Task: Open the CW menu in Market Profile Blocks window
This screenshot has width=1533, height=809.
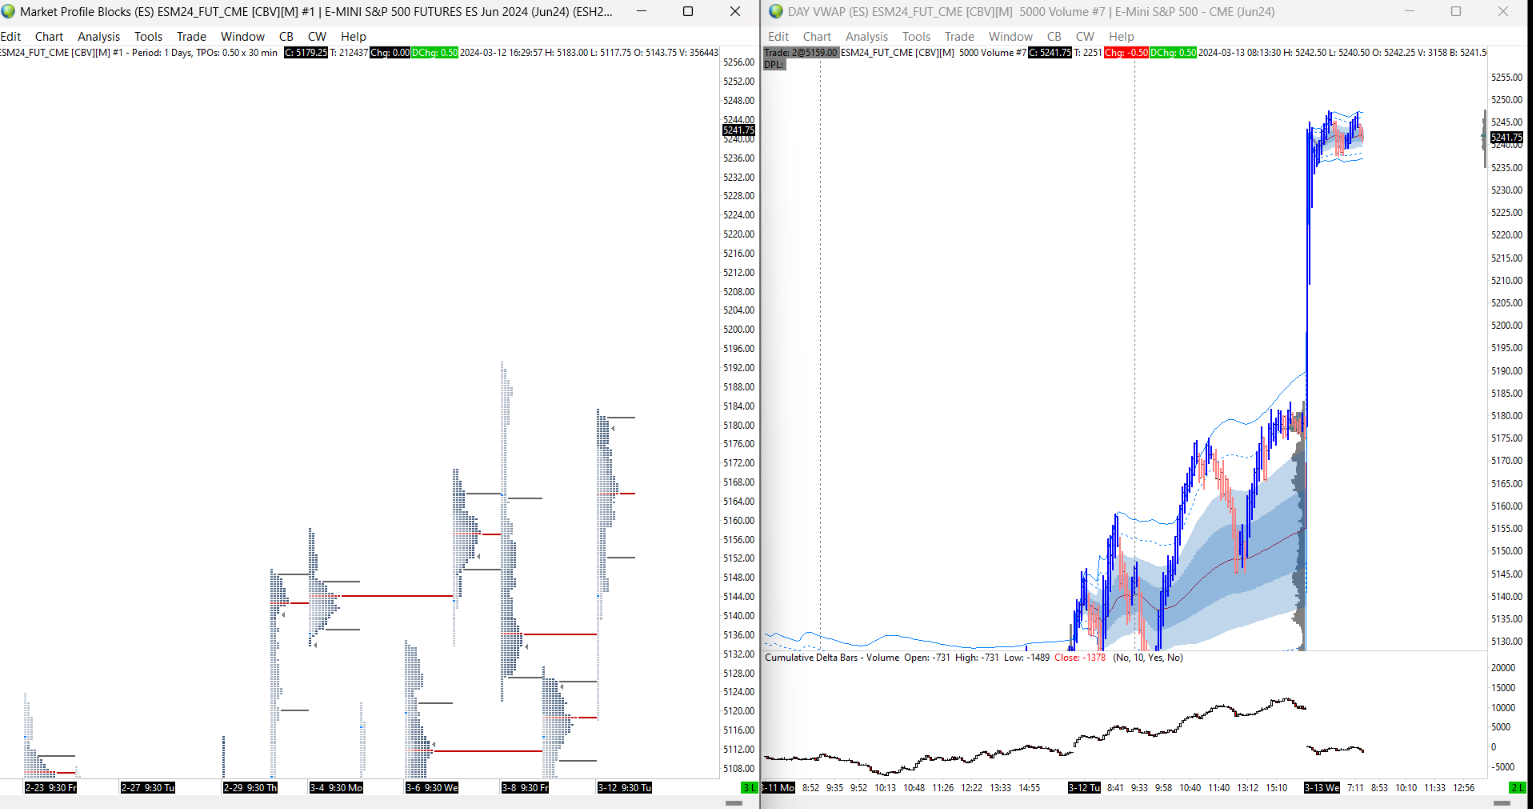Action: [317, 37]
